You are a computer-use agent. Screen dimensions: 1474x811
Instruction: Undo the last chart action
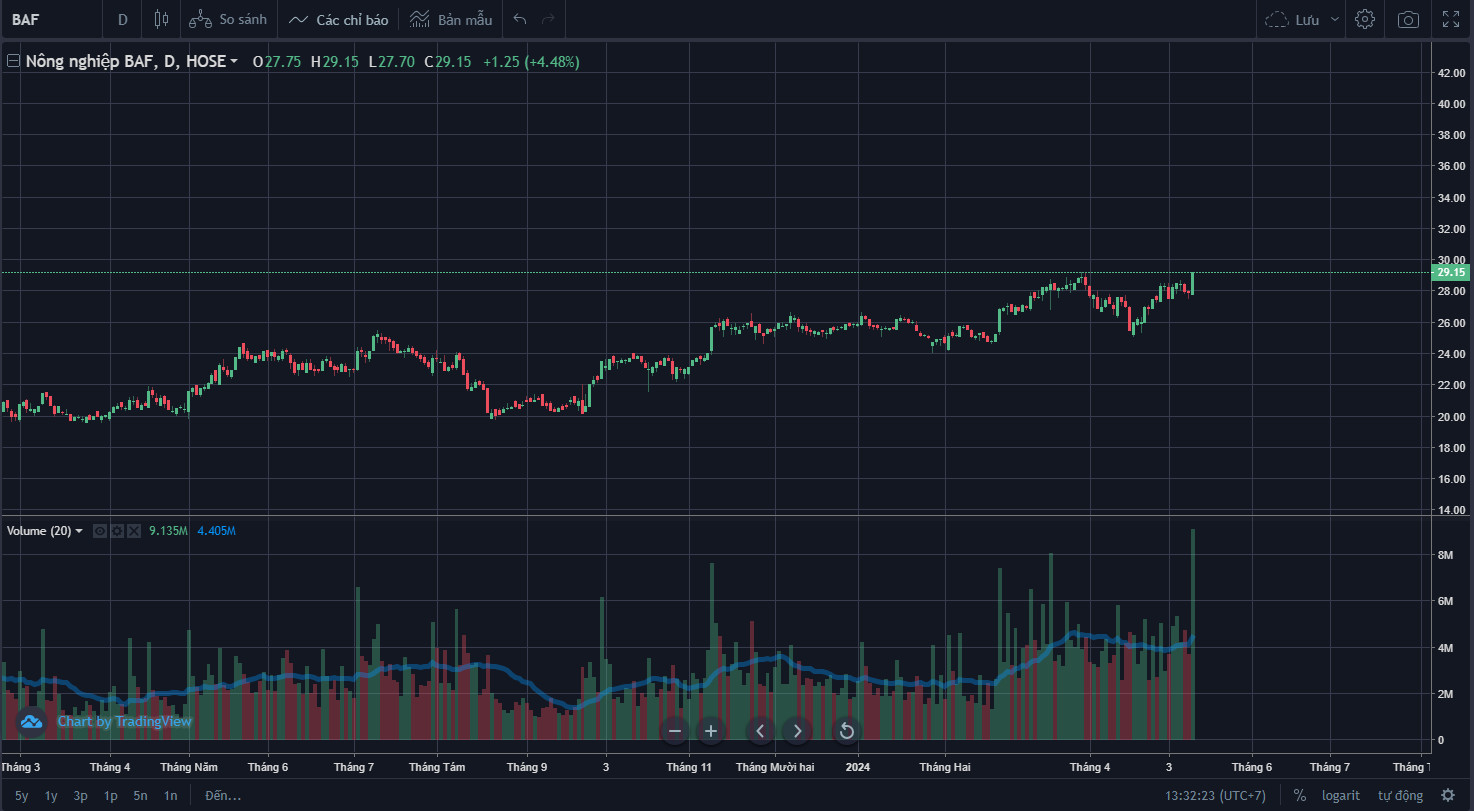519,19
